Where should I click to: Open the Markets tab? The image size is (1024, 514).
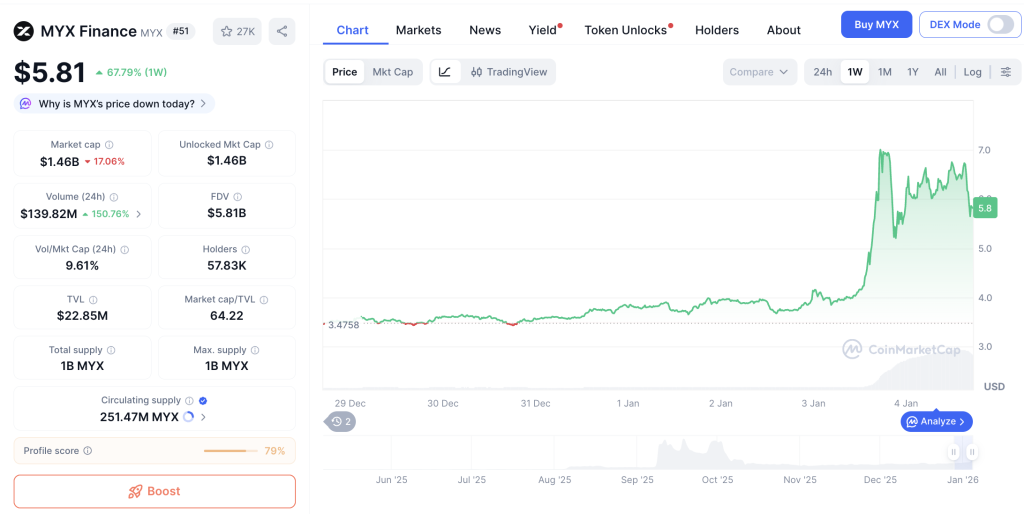tap(419, 30)
